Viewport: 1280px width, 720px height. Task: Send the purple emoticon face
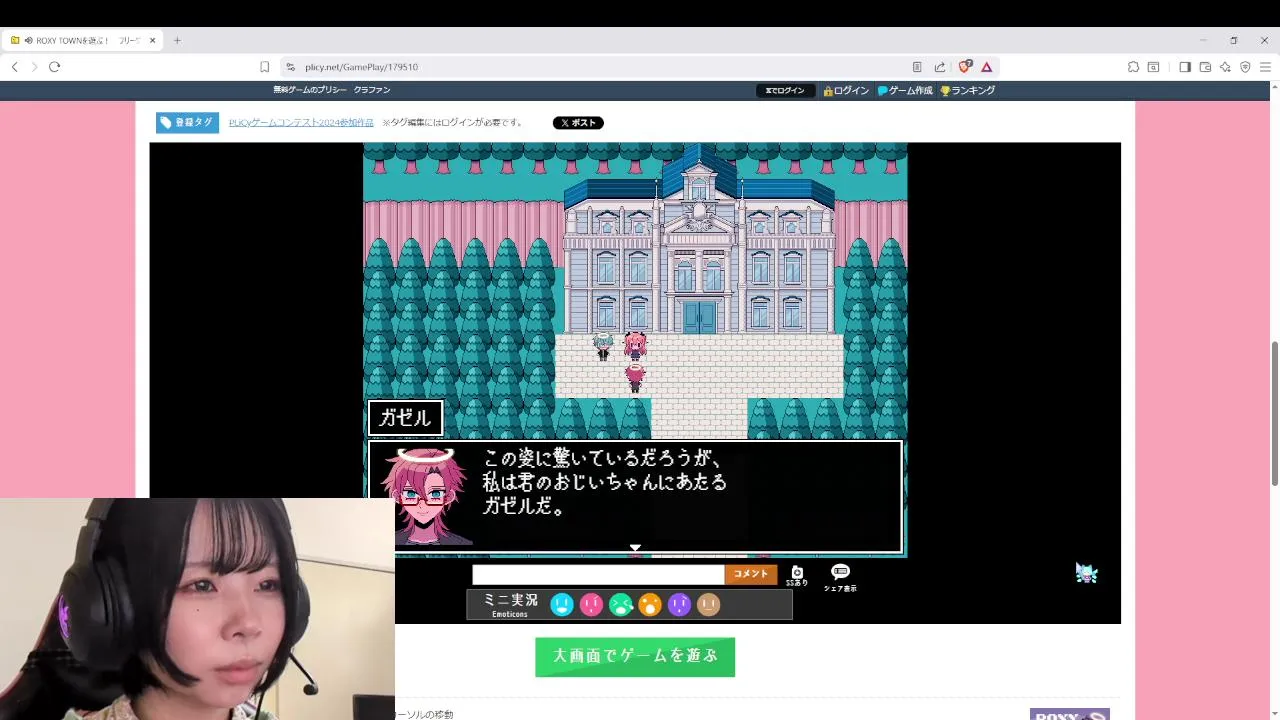pyautogui.click(x=679, y=604)
